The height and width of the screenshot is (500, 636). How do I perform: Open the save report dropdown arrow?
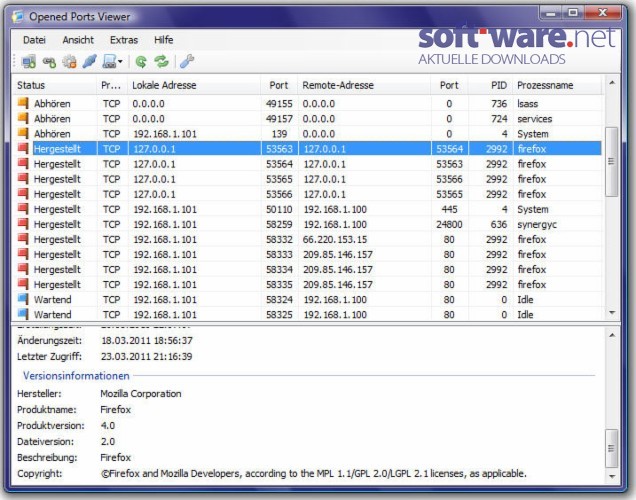click(x=120, y=62)
